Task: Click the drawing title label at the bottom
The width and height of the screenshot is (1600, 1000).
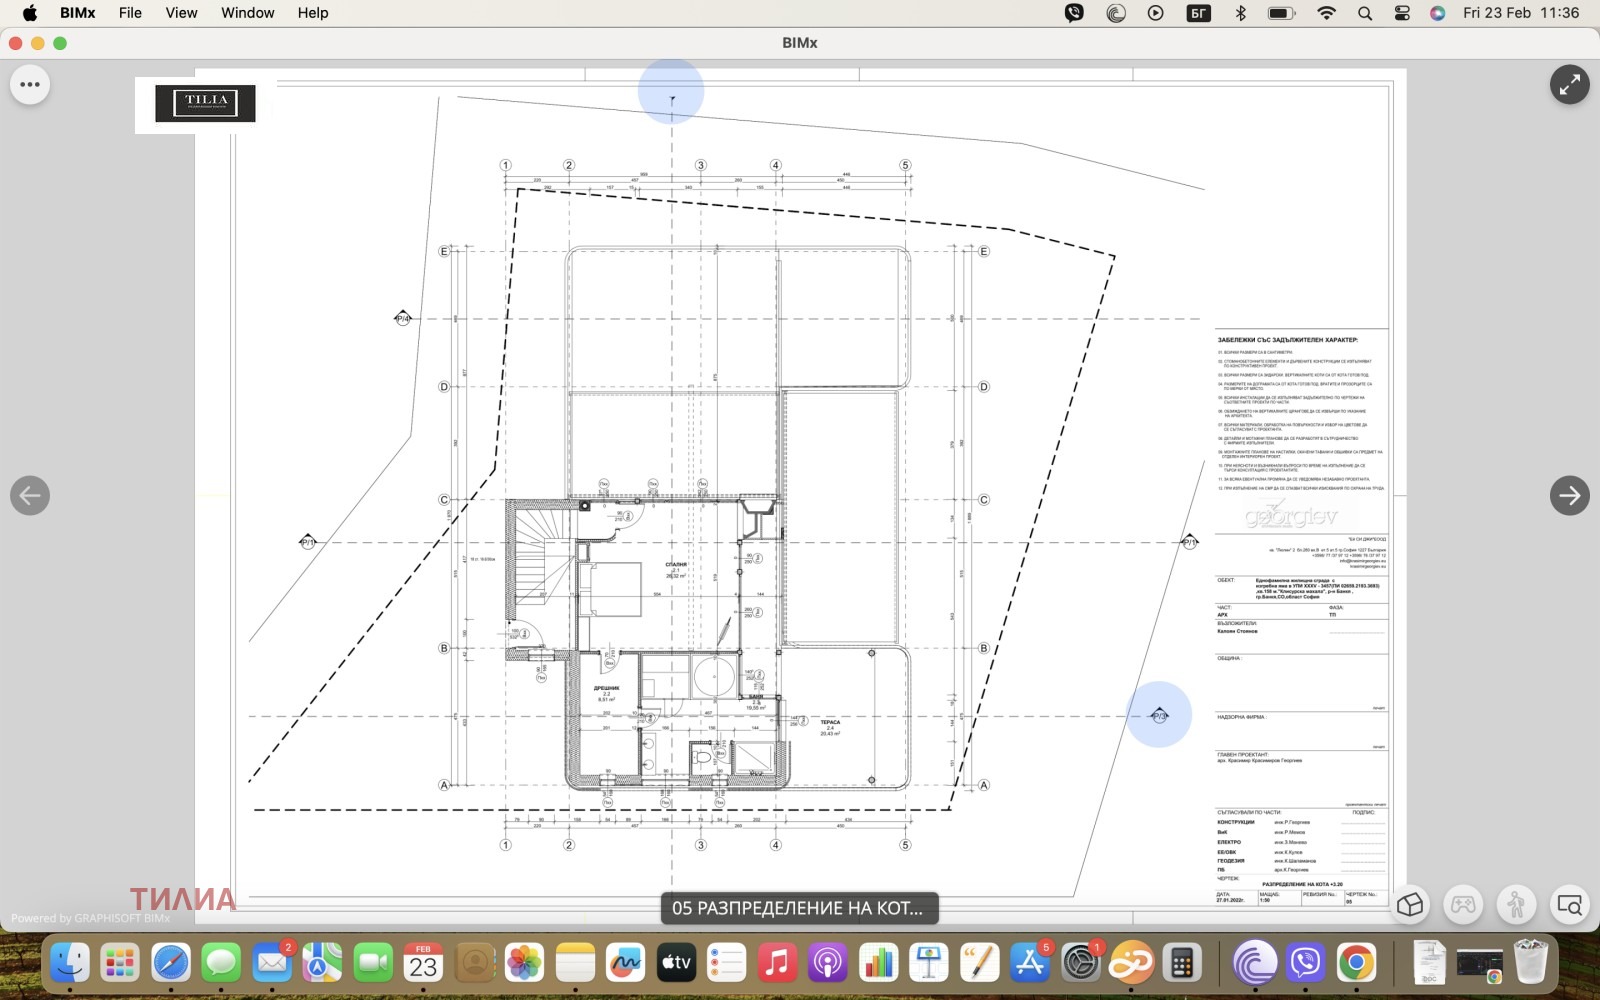Action: point(798,908)
